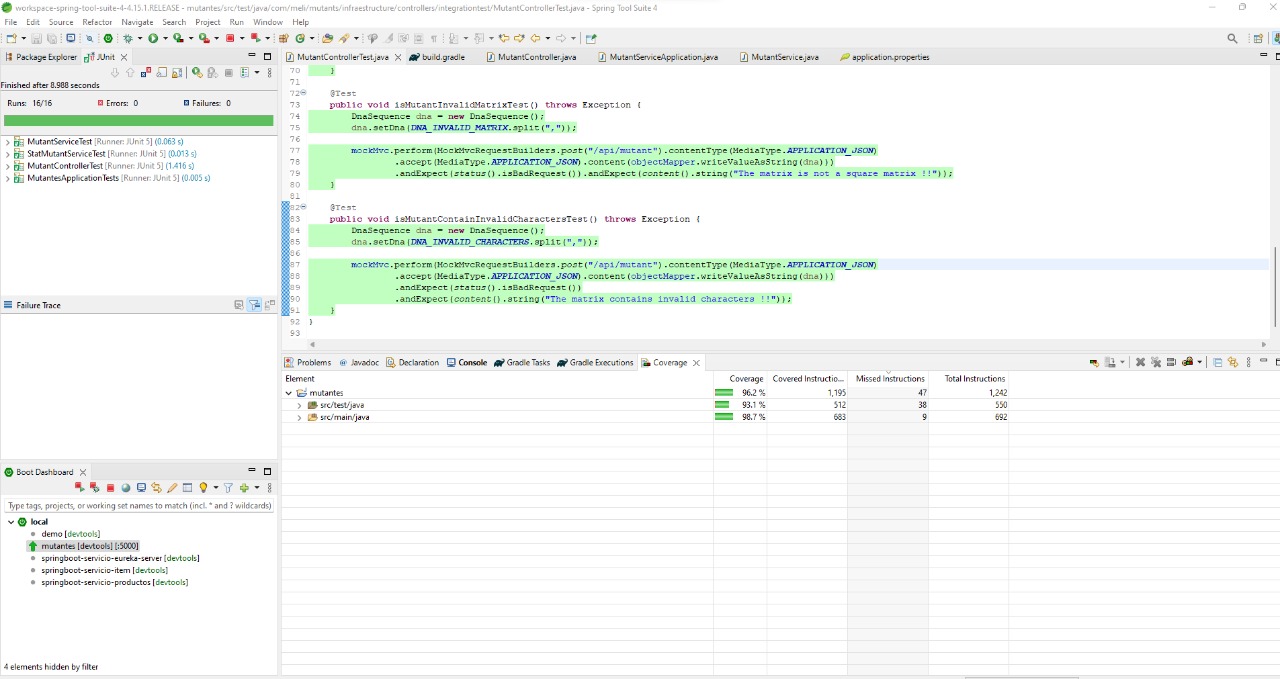Click the JUnit Test Run History icon

pos(244,73)
